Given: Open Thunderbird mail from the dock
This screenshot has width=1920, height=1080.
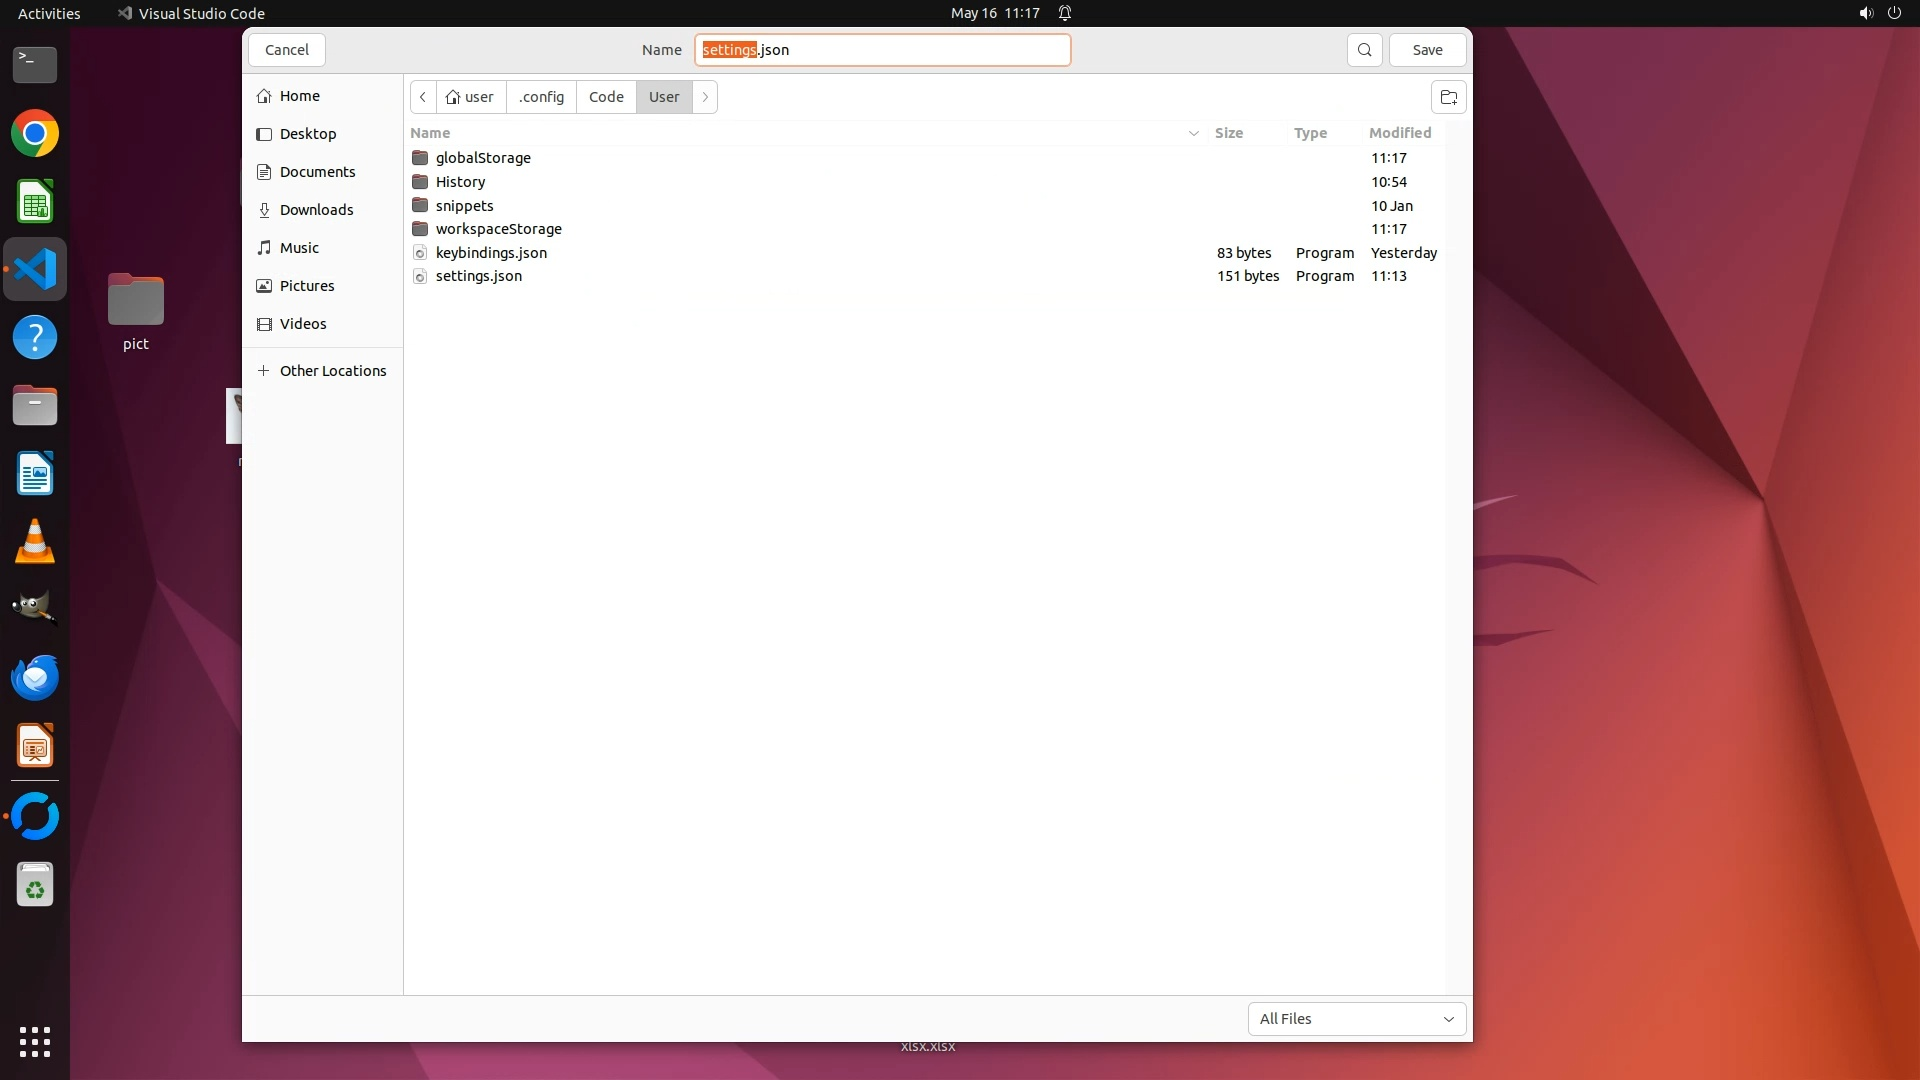Looking at the screenshot, I should 35,678.
